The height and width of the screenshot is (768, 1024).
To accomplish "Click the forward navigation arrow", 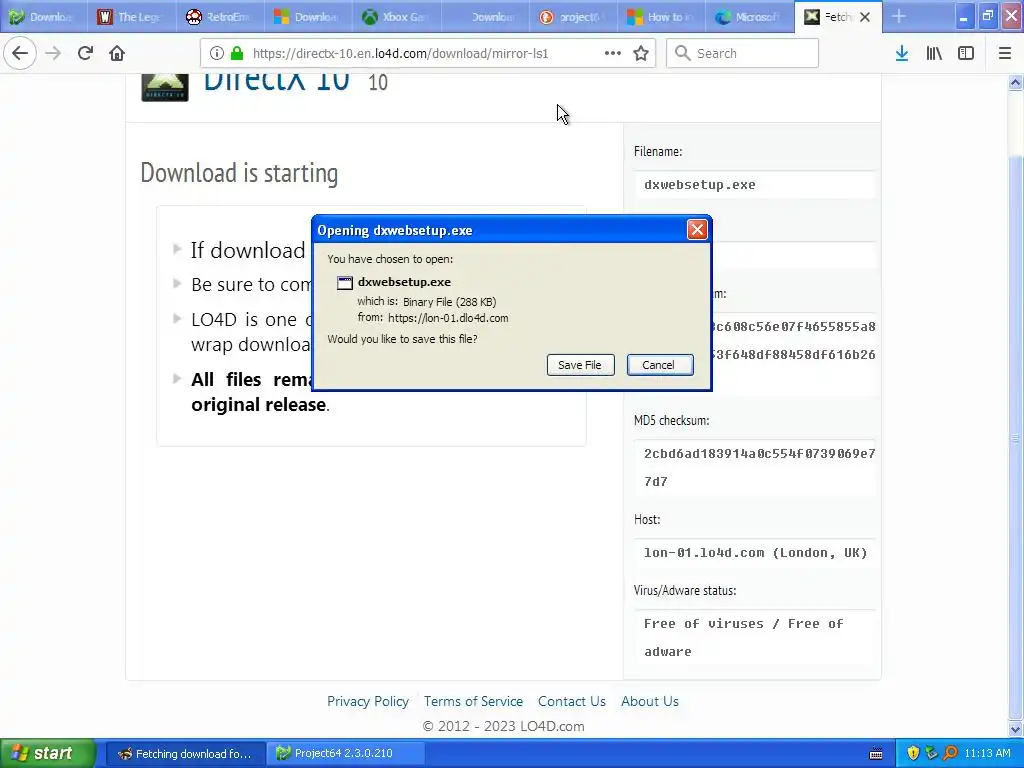I will [x=53, y=53].
